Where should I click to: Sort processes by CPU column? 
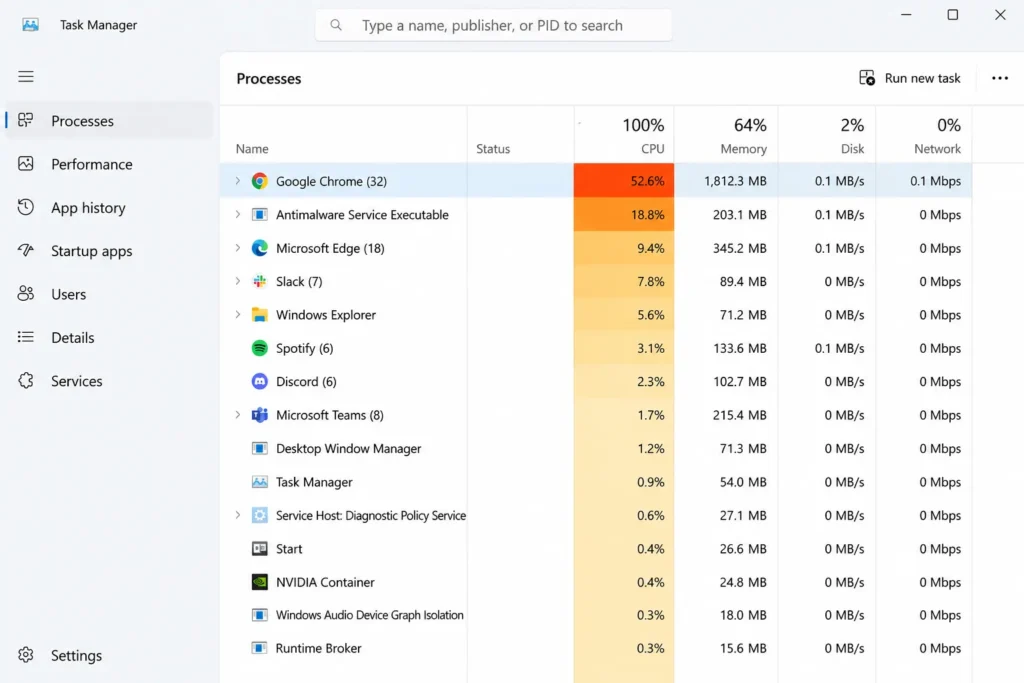pos(624,135)
